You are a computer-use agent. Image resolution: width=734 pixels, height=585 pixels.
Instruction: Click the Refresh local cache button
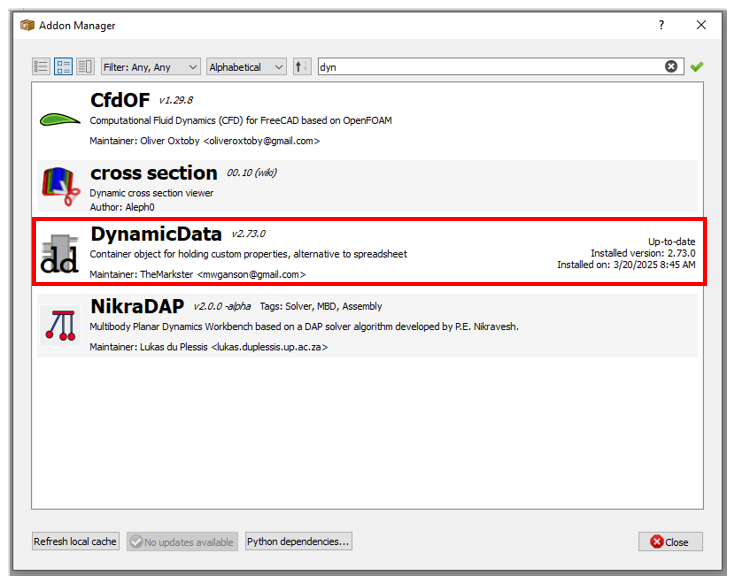(x=75, y=541)
